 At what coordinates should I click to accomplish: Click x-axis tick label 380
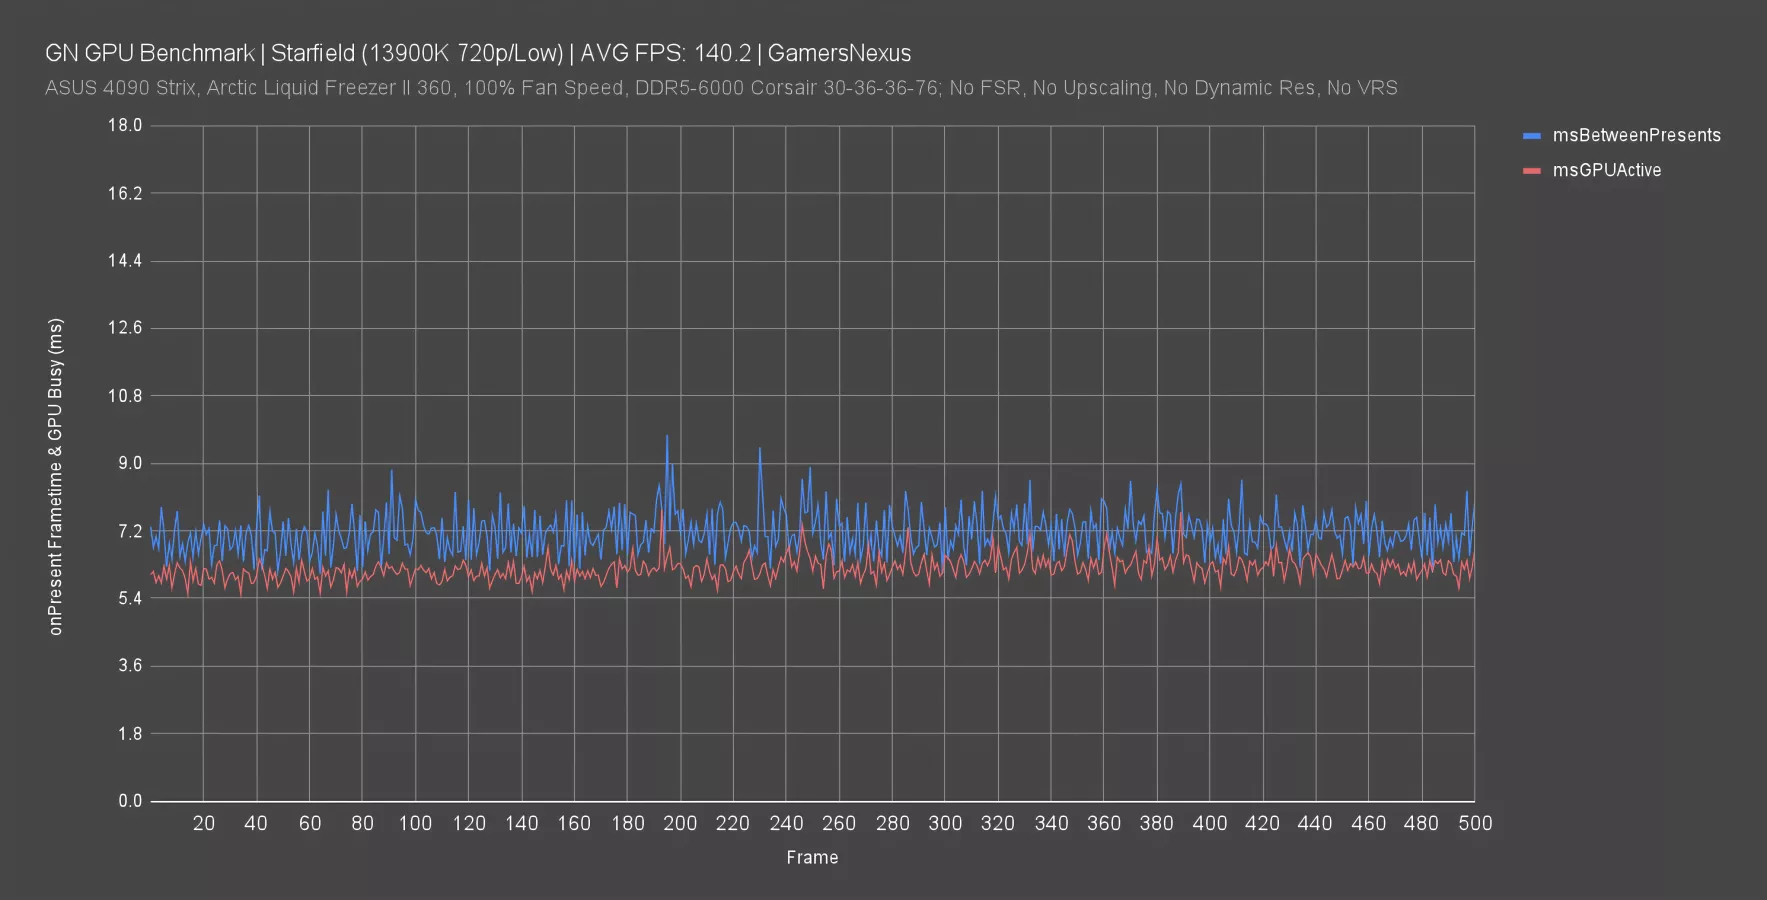tap(1156, 823)
